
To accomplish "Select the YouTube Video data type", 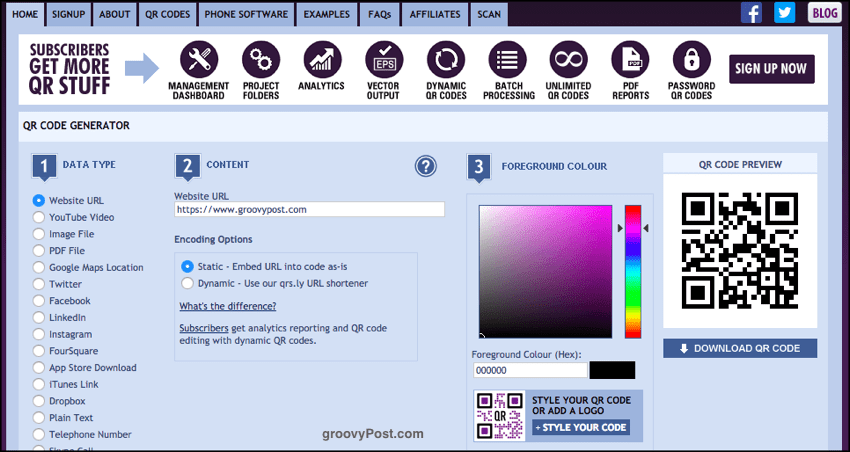I will point(38,217).
